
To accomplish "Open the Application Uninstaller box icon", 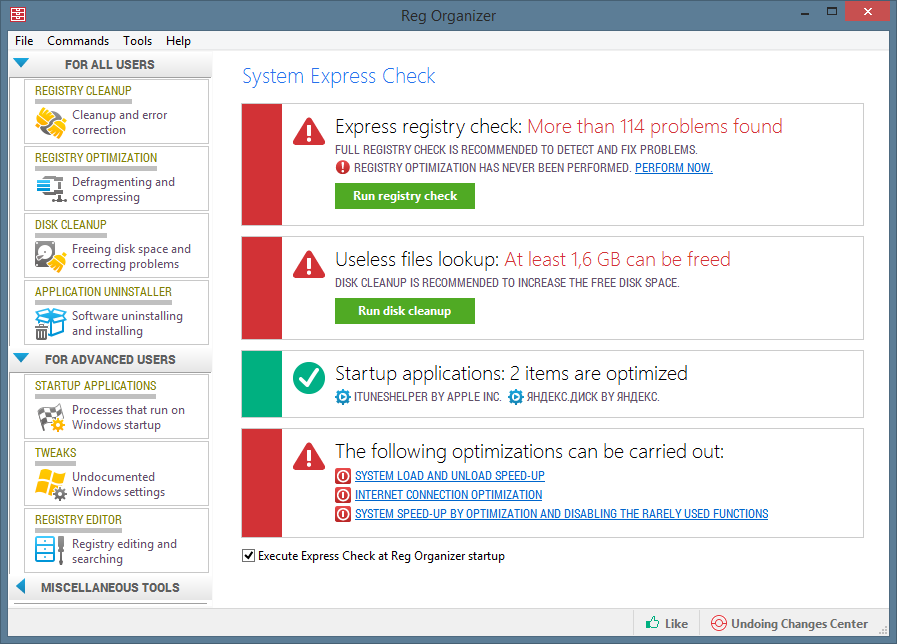I will point(50,323).
